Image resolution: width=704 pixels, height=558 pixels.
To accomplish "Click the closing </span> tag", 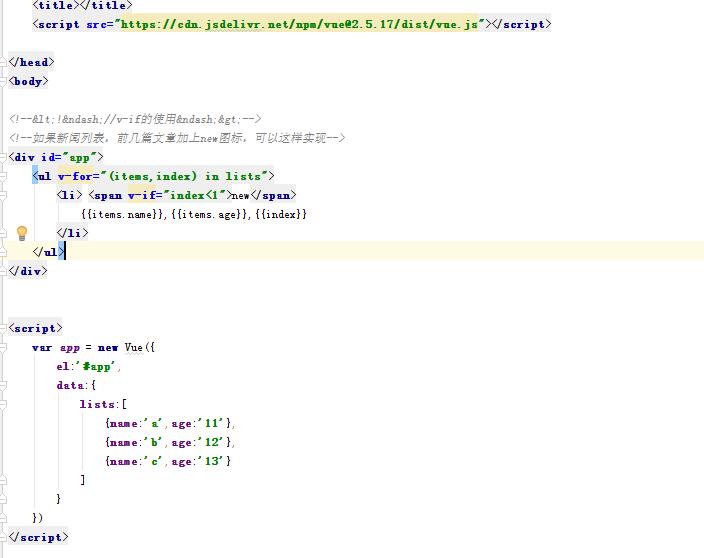I will tap(273, 195).
